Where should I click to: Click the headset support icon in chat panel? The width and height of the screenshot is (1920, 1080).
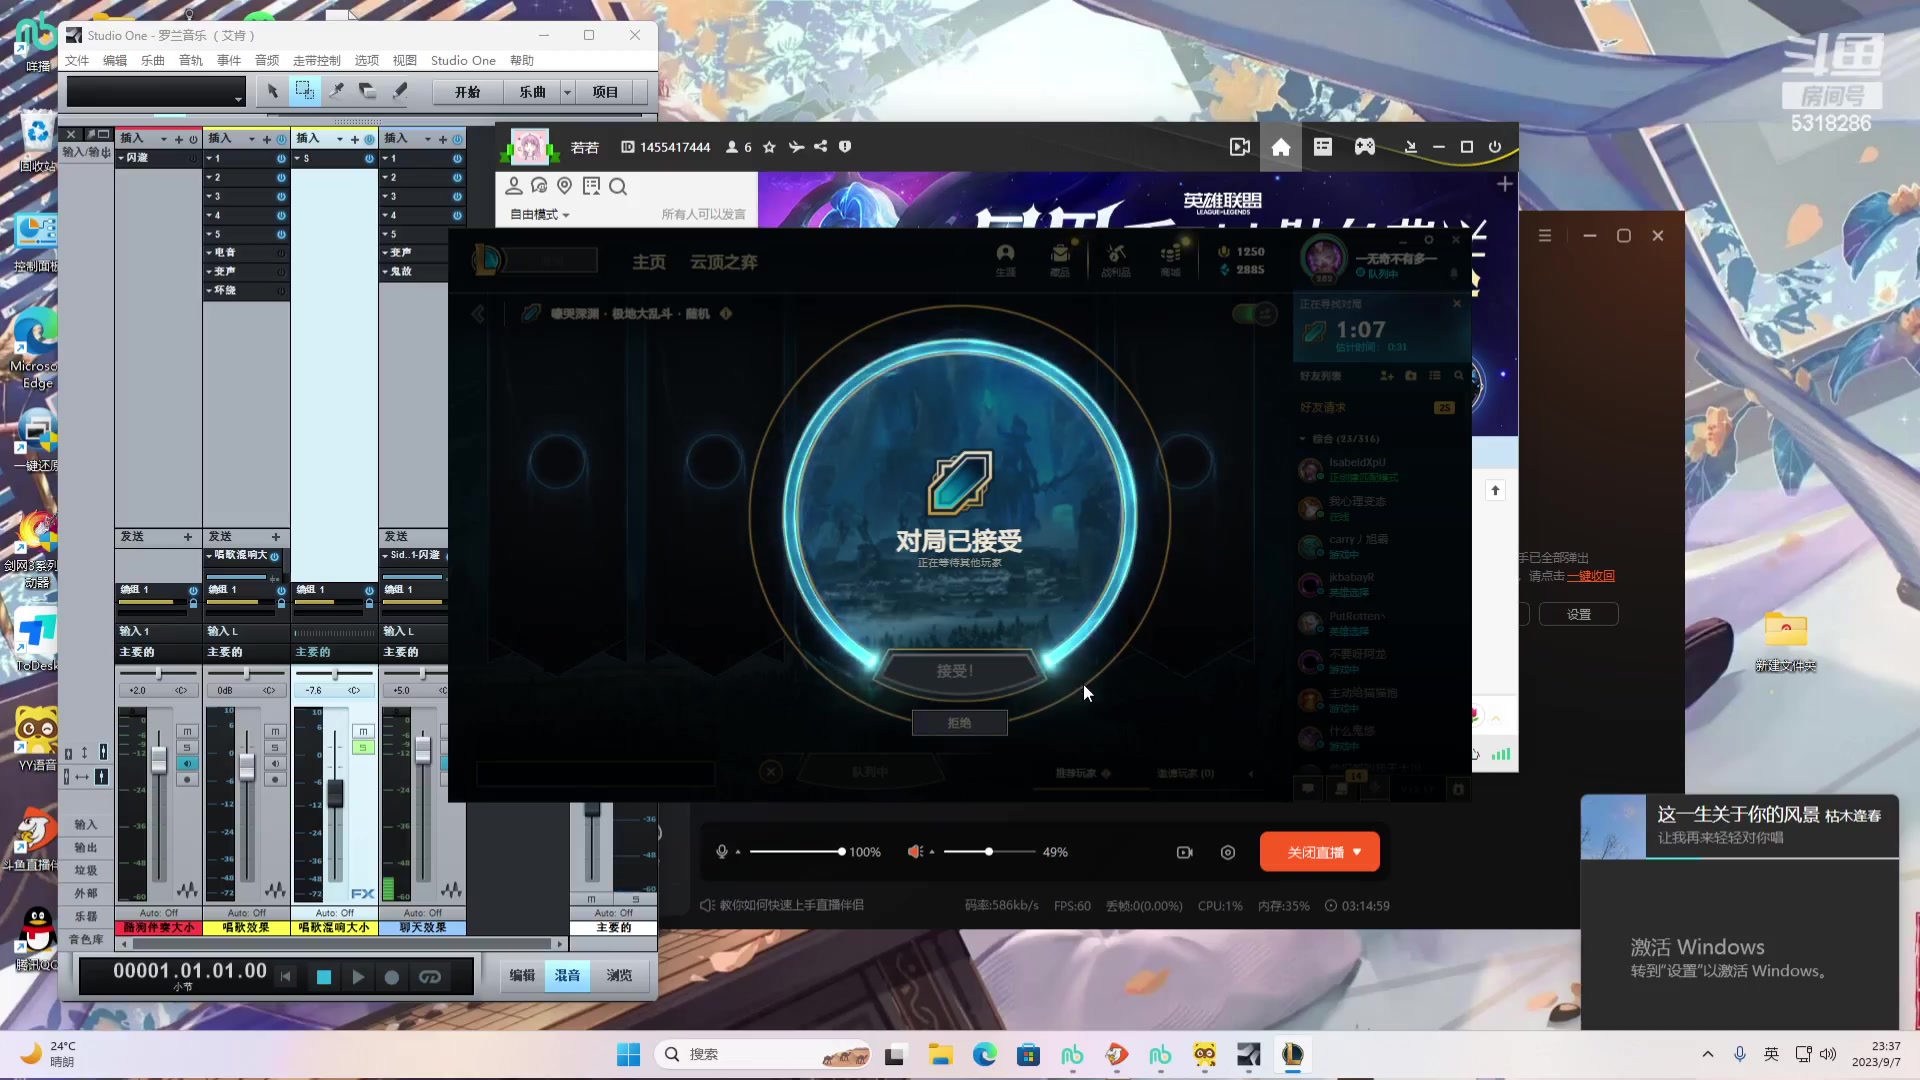click(x=539, y=186)
